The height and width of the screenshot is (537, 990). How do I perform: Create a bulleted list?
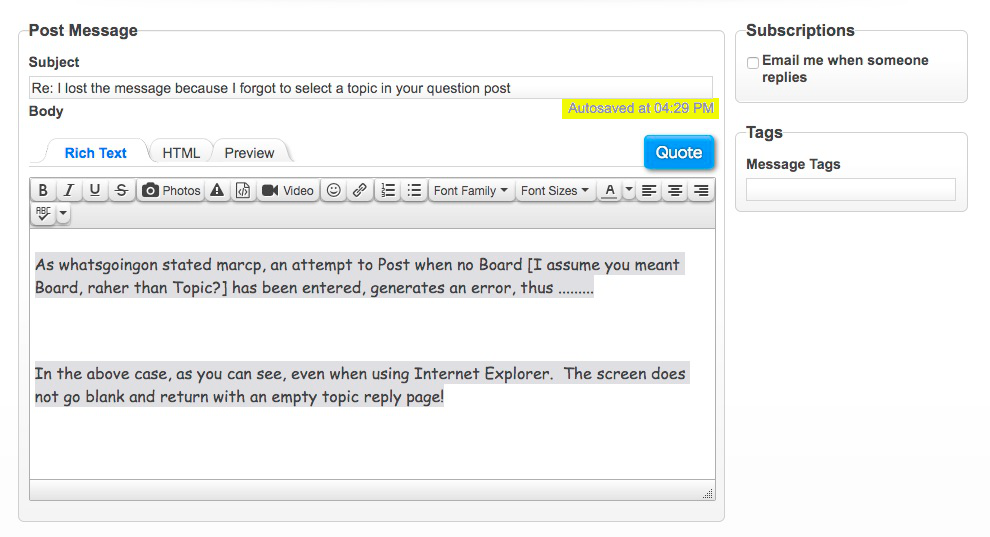(414, 190)
